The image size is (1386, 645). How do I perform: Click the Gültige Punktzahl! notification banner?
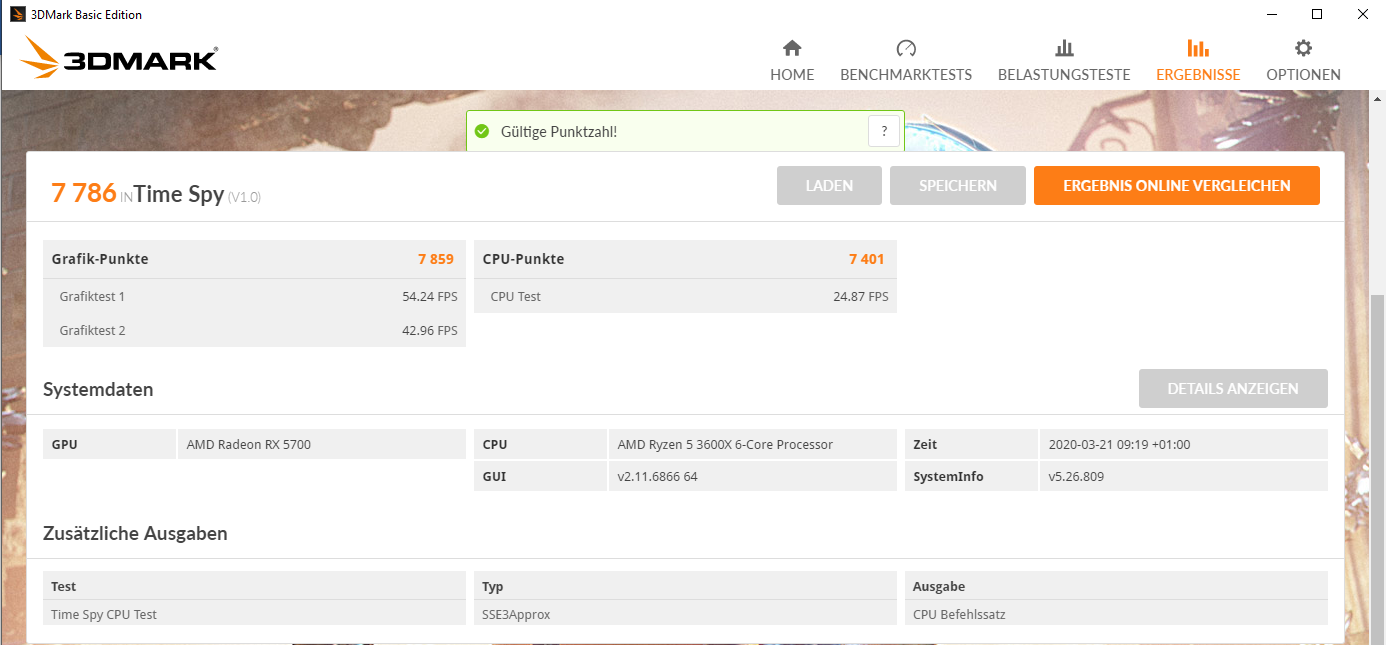(685, 131)
